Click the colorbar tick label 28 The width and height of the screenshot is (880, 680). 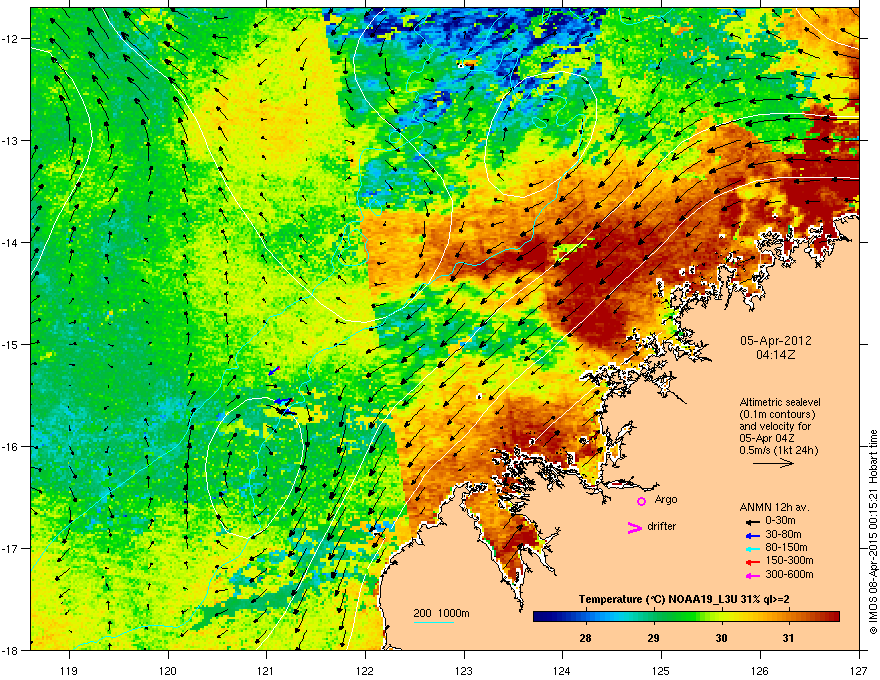point(585,638)
